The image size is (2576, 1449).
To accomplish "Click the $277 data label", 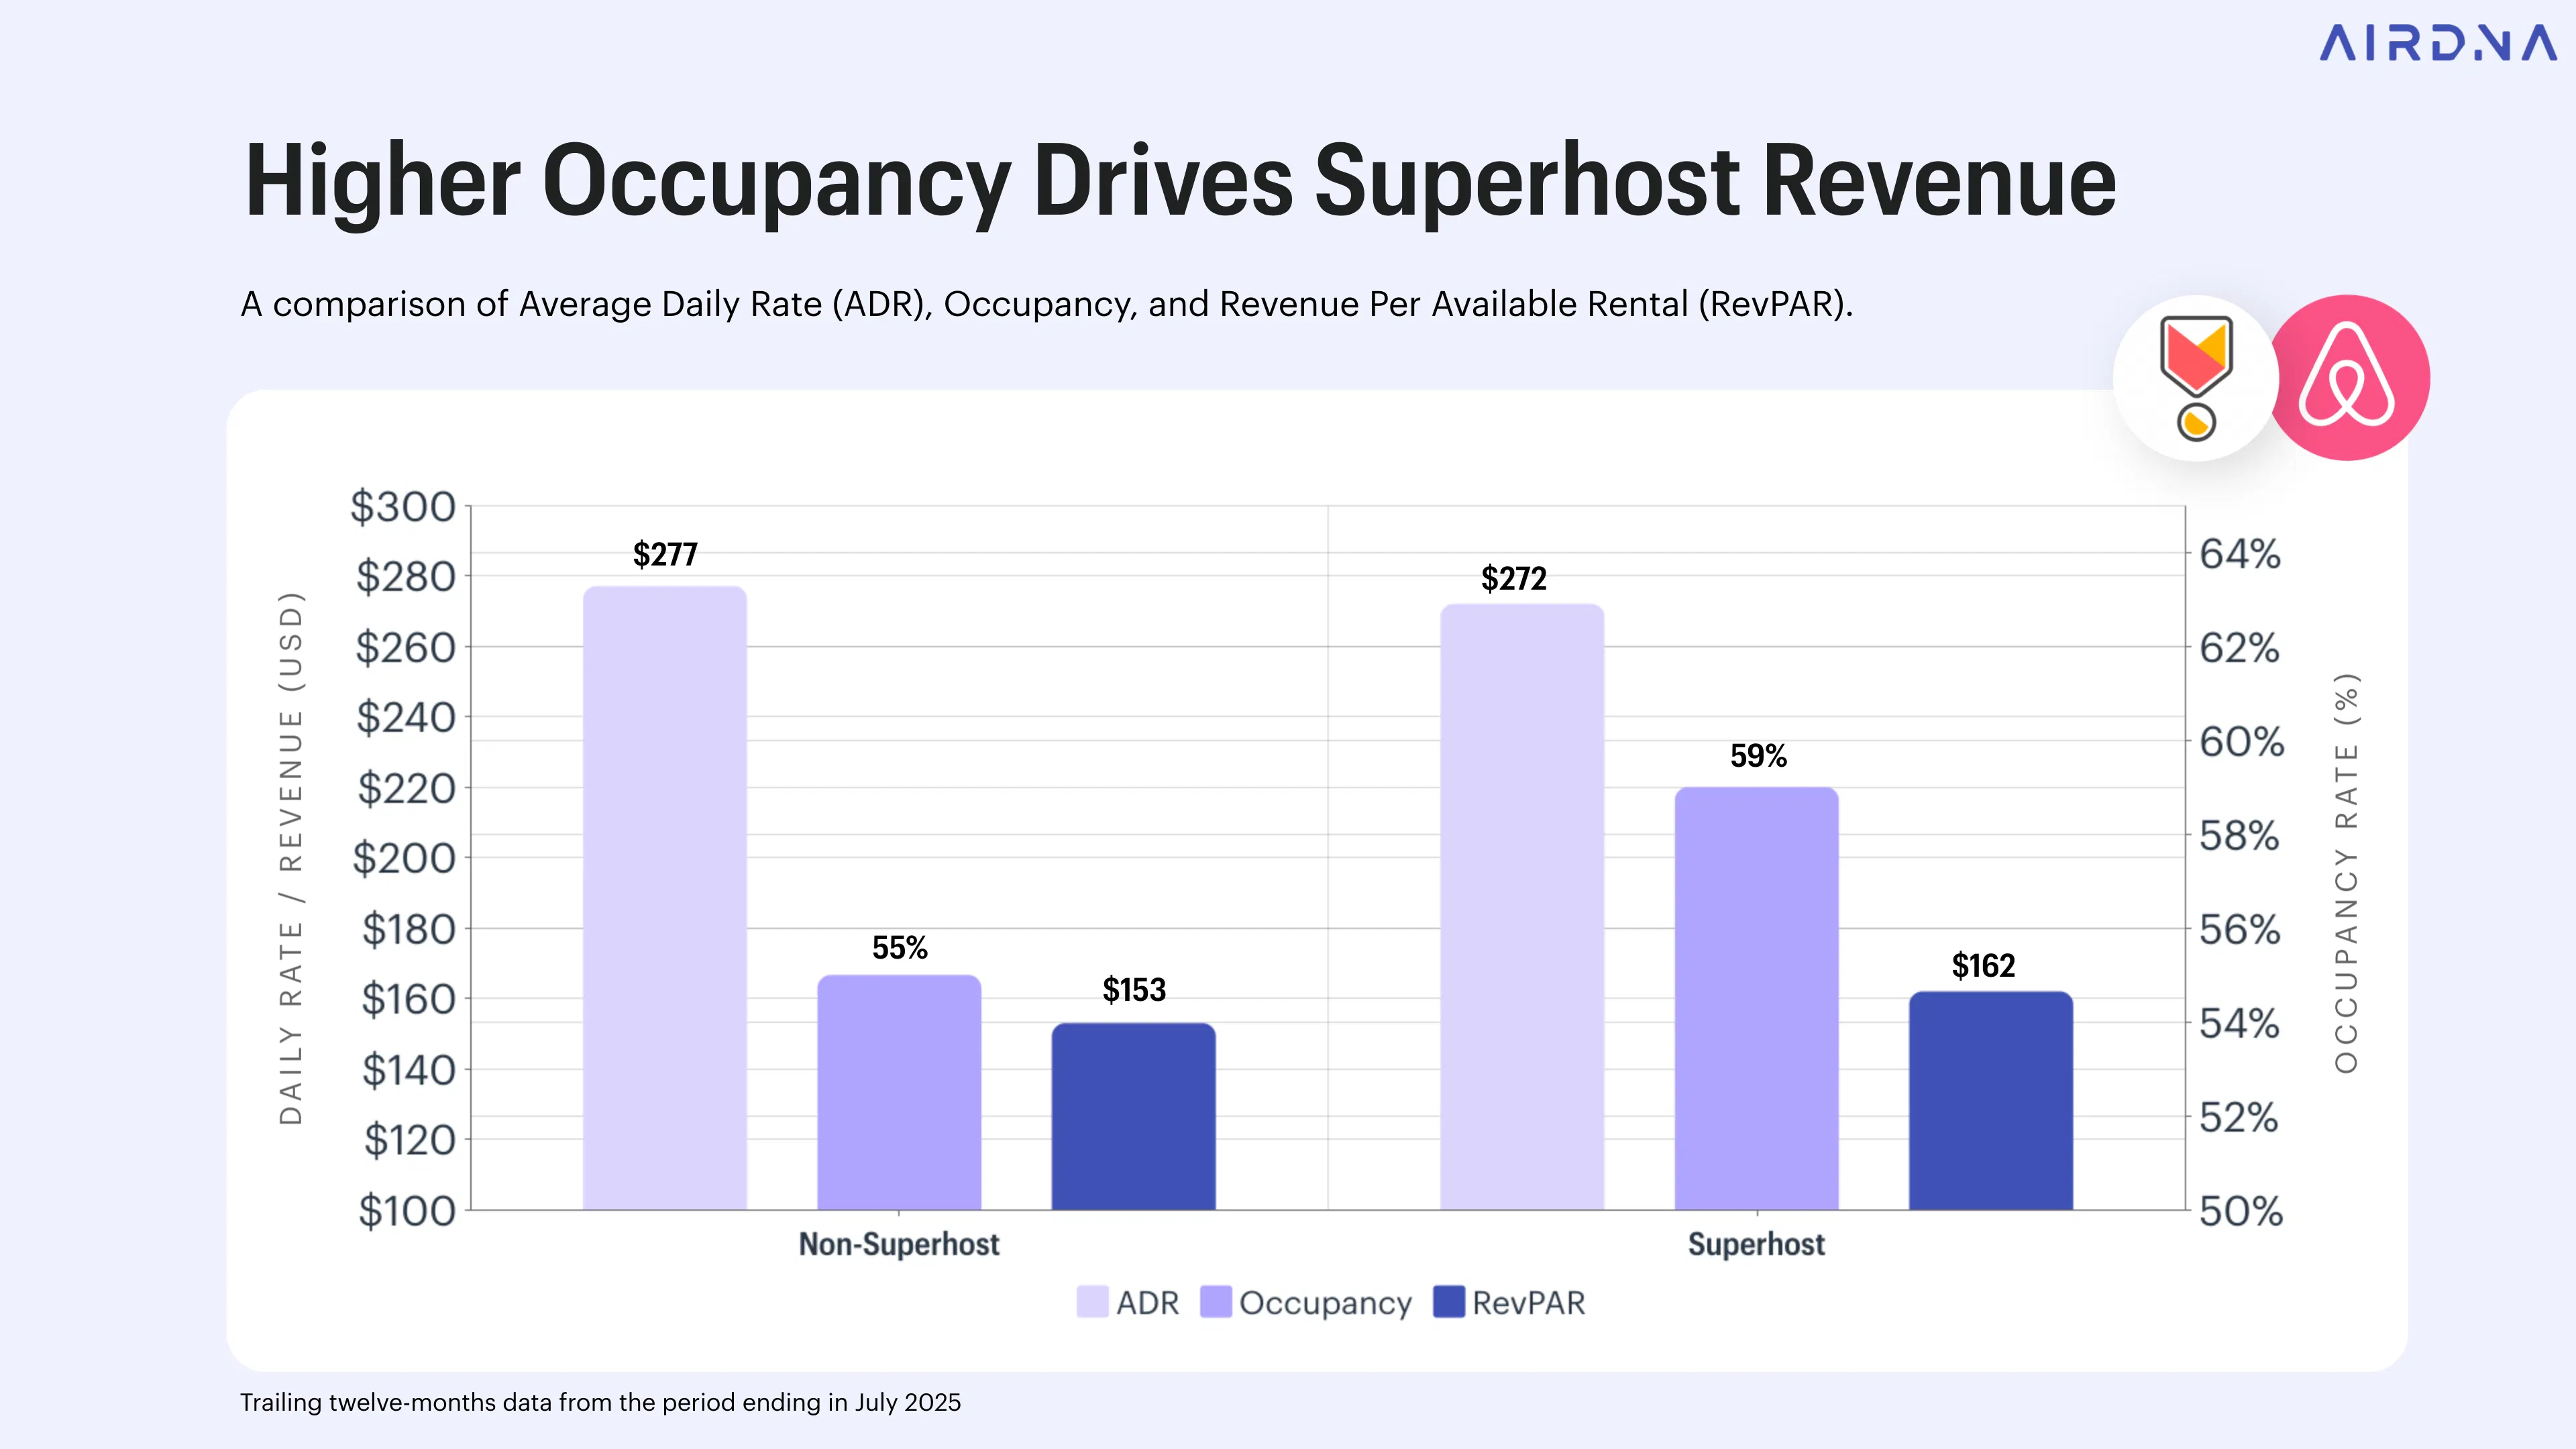I will tap(665, 554).
